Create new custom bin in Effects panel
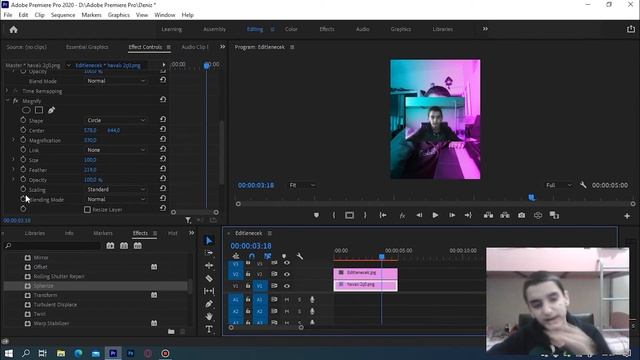Viewport: 640px width, 360px height. point(171,331)
